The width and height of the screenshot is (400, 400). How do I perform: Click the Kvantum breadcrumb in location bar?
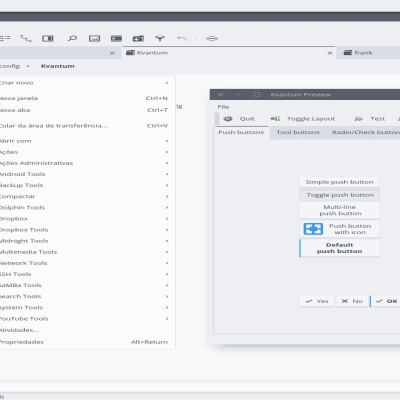click(x=58, y=66)
